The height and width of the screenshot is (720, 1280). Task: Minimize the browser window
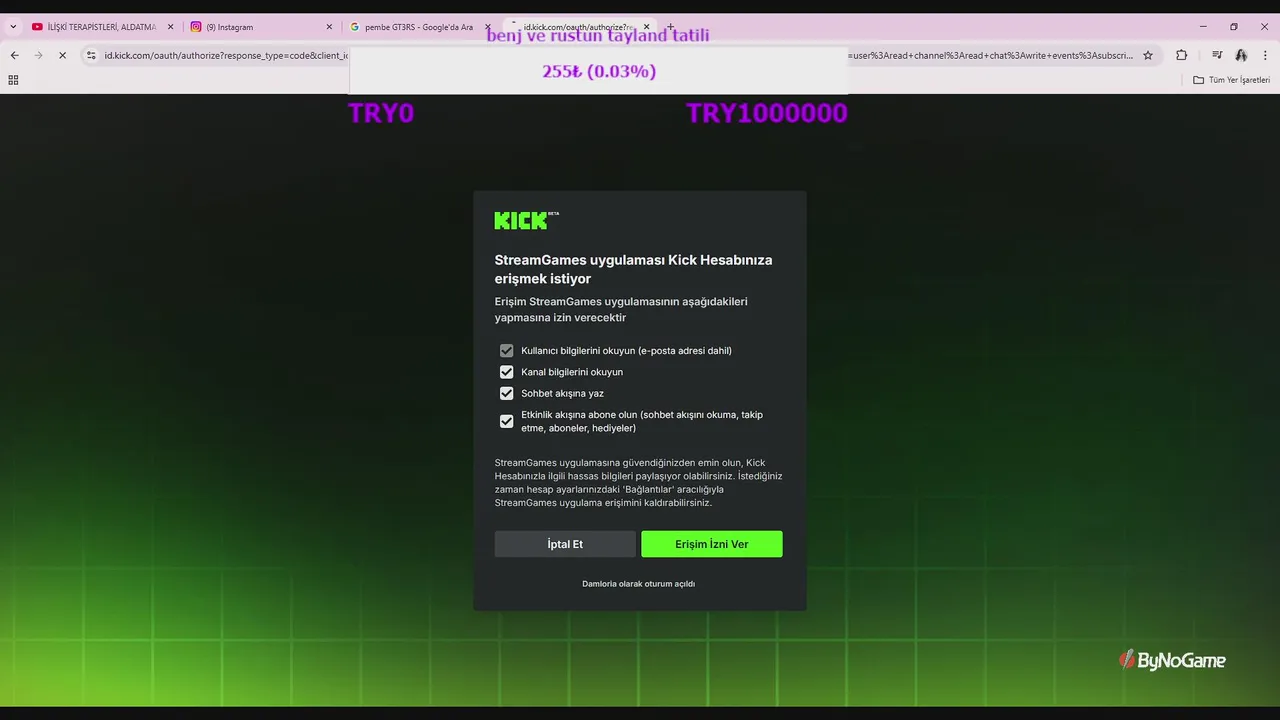point(1203,27)
